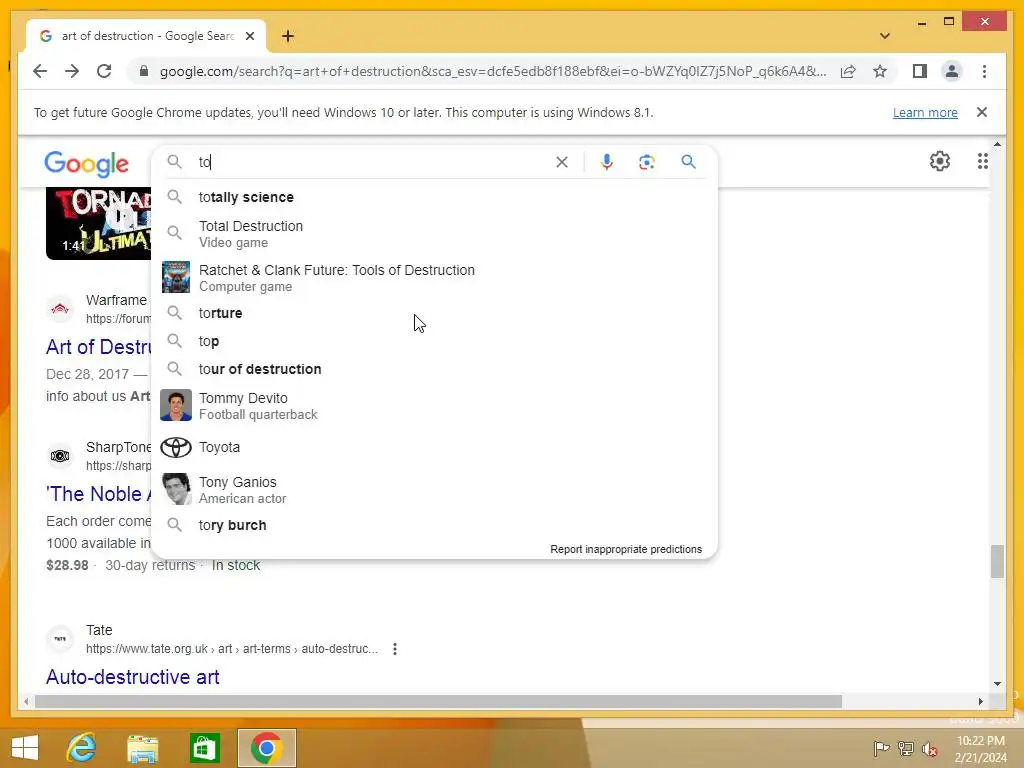Image resolution: width=1024 pixels, height=768 pixels.
Task: Select the Ratchet & Clank suggestion
Action: coord(434,278)
